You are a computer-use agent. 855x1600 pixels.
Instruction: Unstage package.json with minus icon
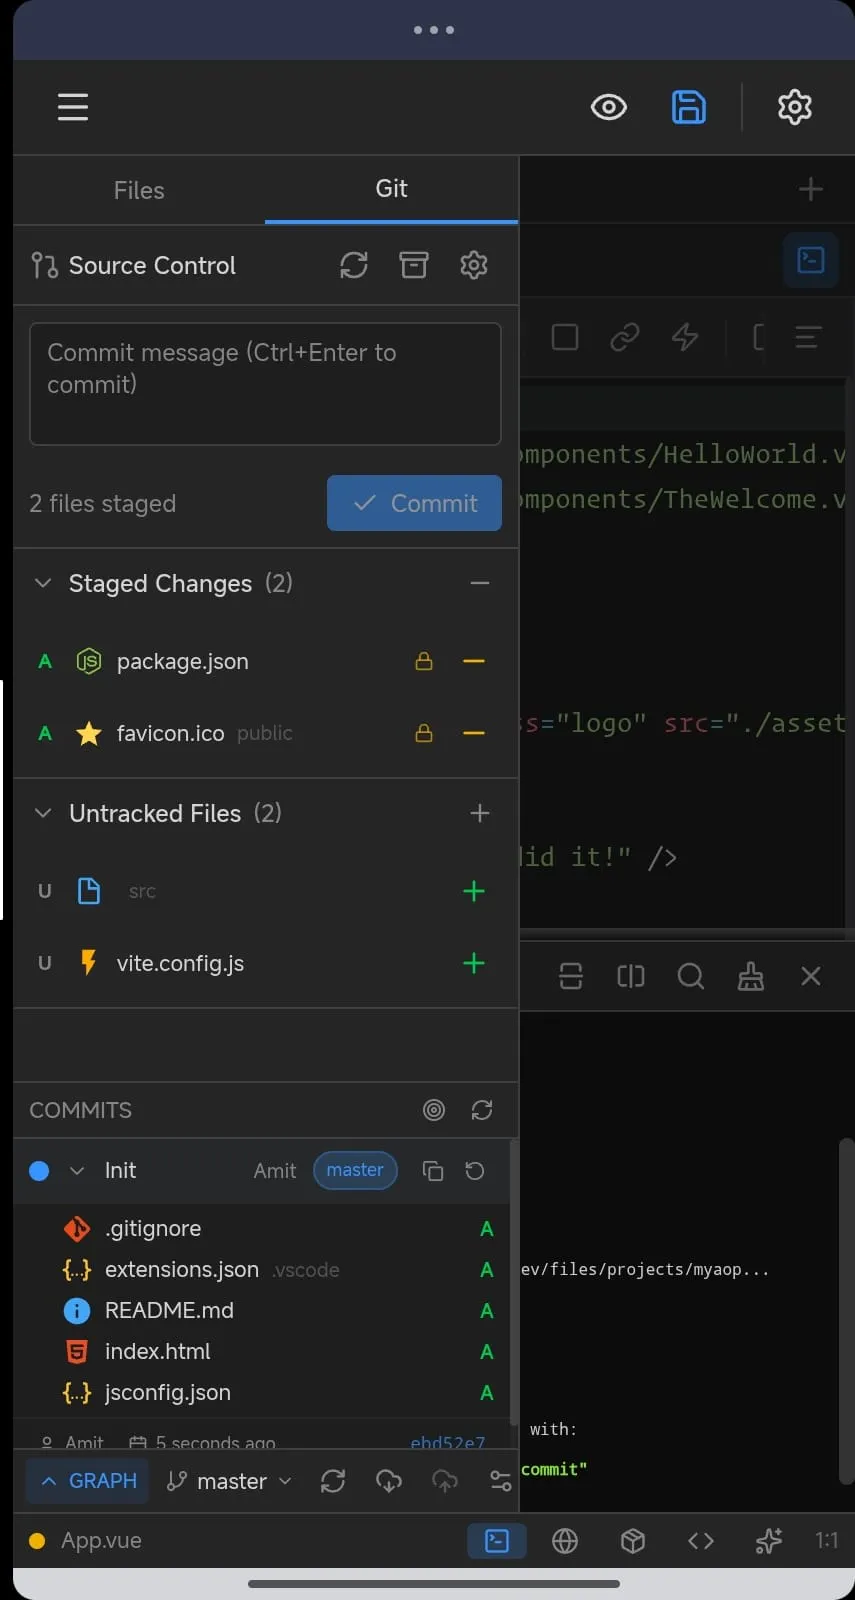pos(474,662)
